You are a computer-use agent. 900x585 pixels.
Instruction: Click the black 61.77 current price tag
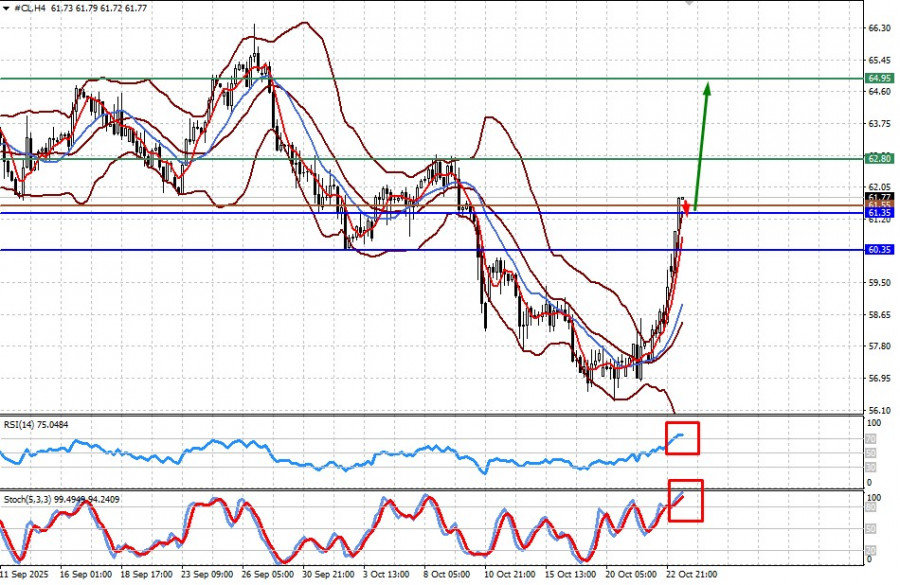(x=879, y=198)
